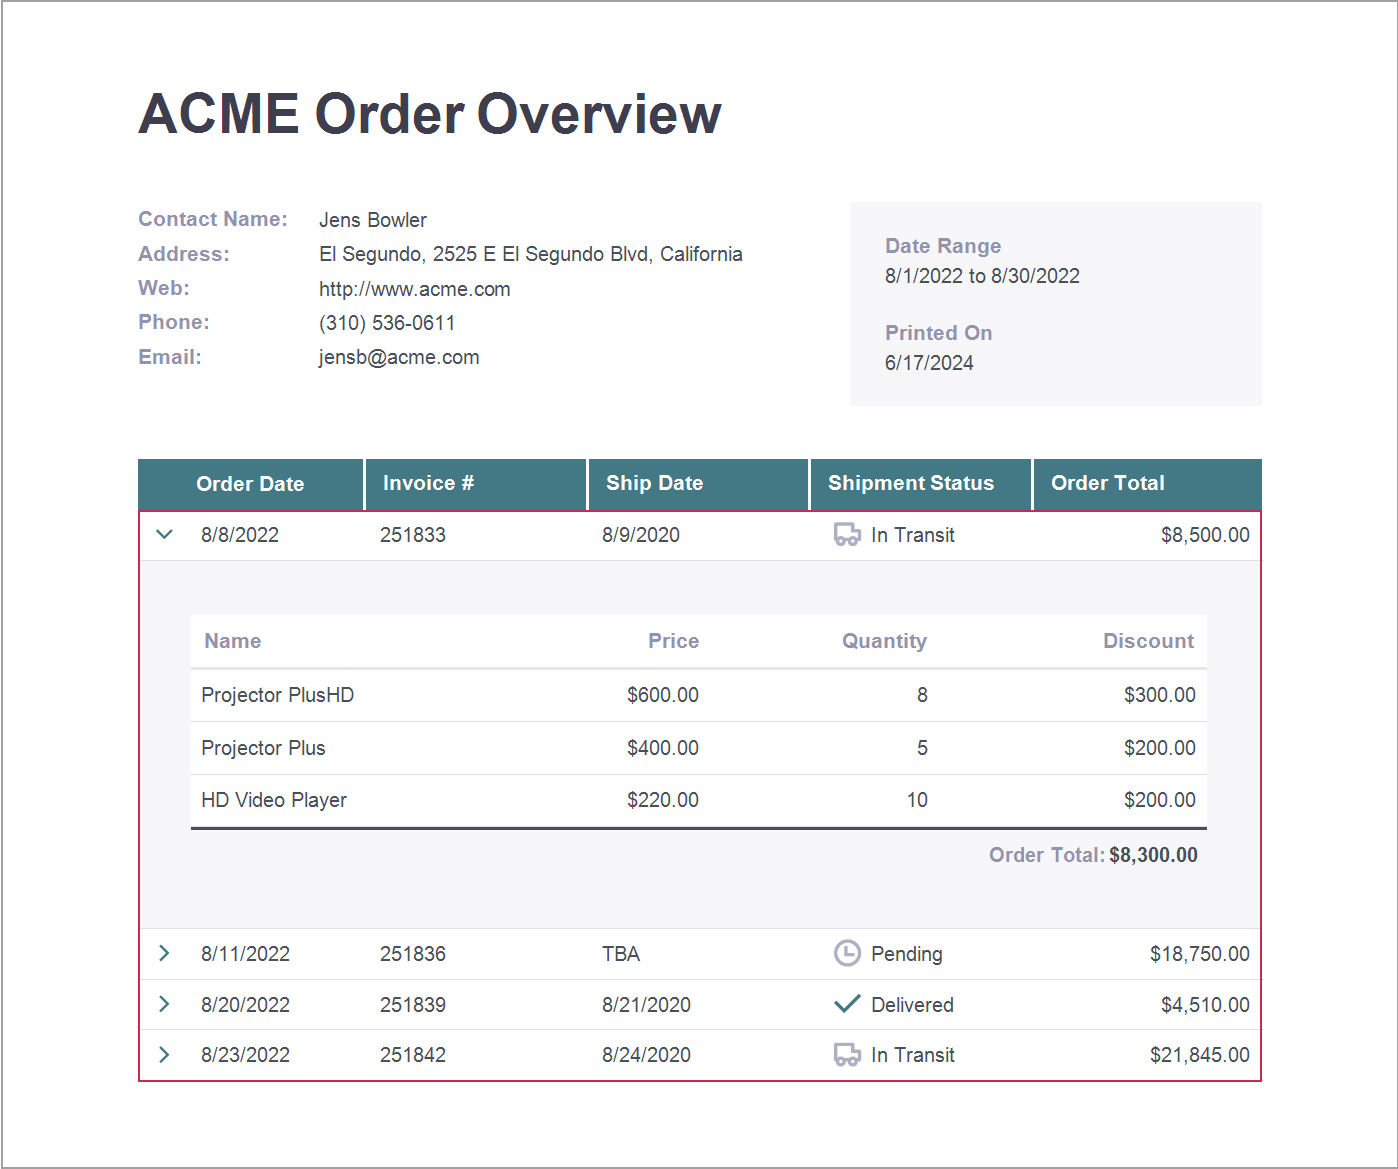Click the Pending status text
Screen dimensions: 1398x1169
906,954
